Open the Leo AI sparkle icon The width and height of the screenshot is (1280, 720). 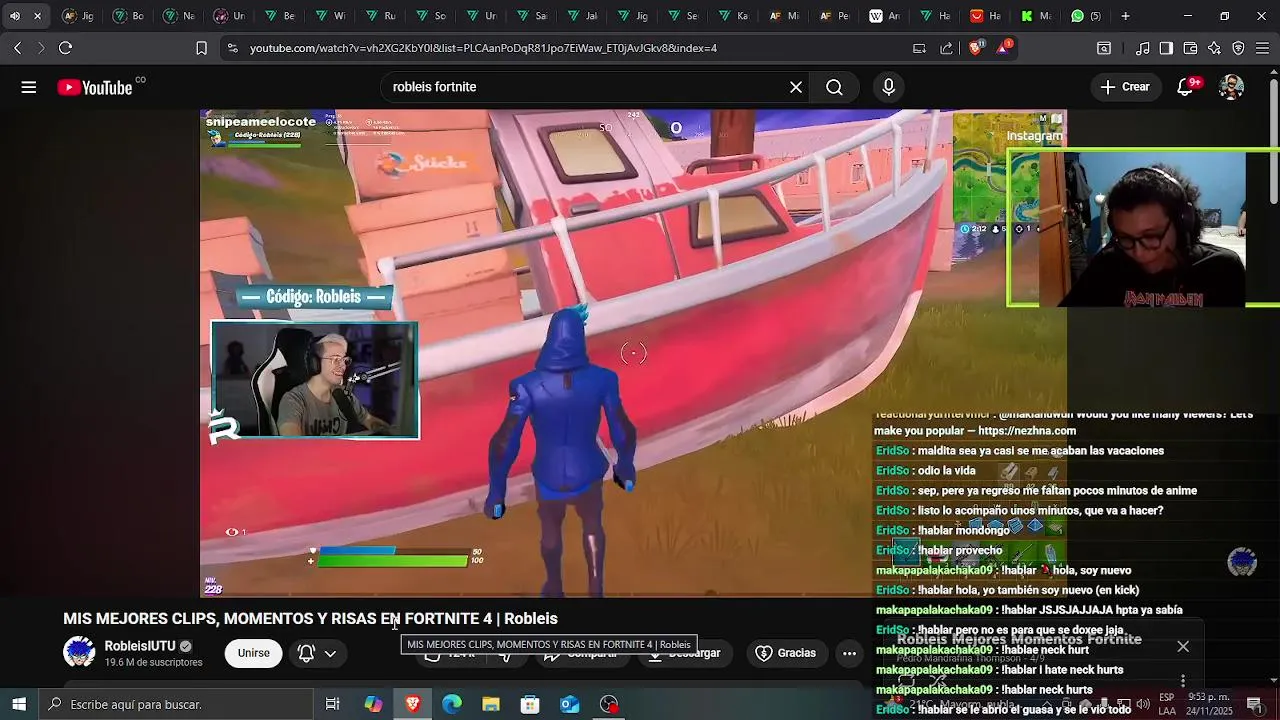coord(1214,48)
